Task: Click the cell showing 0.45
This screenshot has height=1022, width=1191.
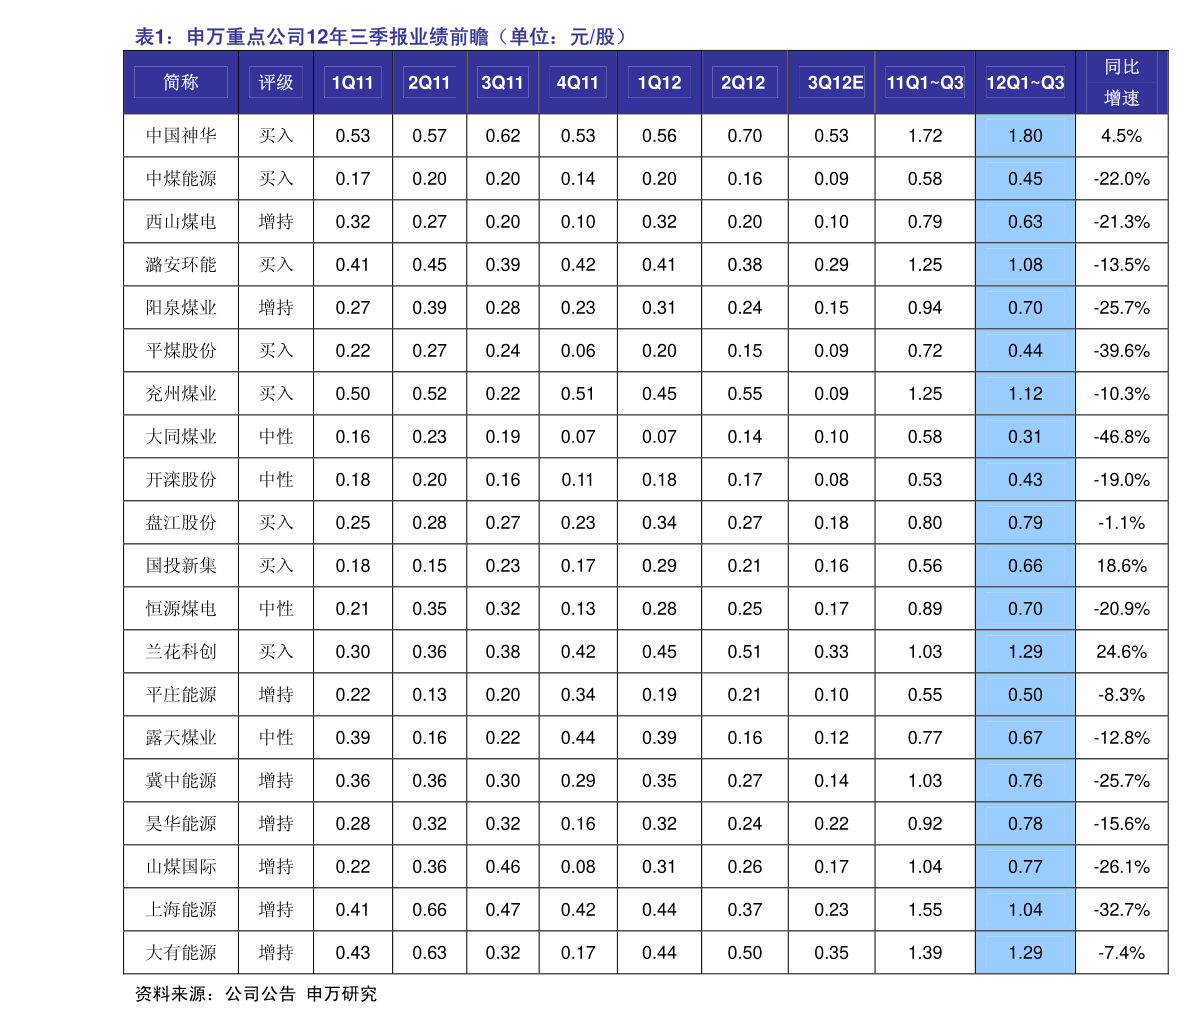Action: [x=1025, y=179]
